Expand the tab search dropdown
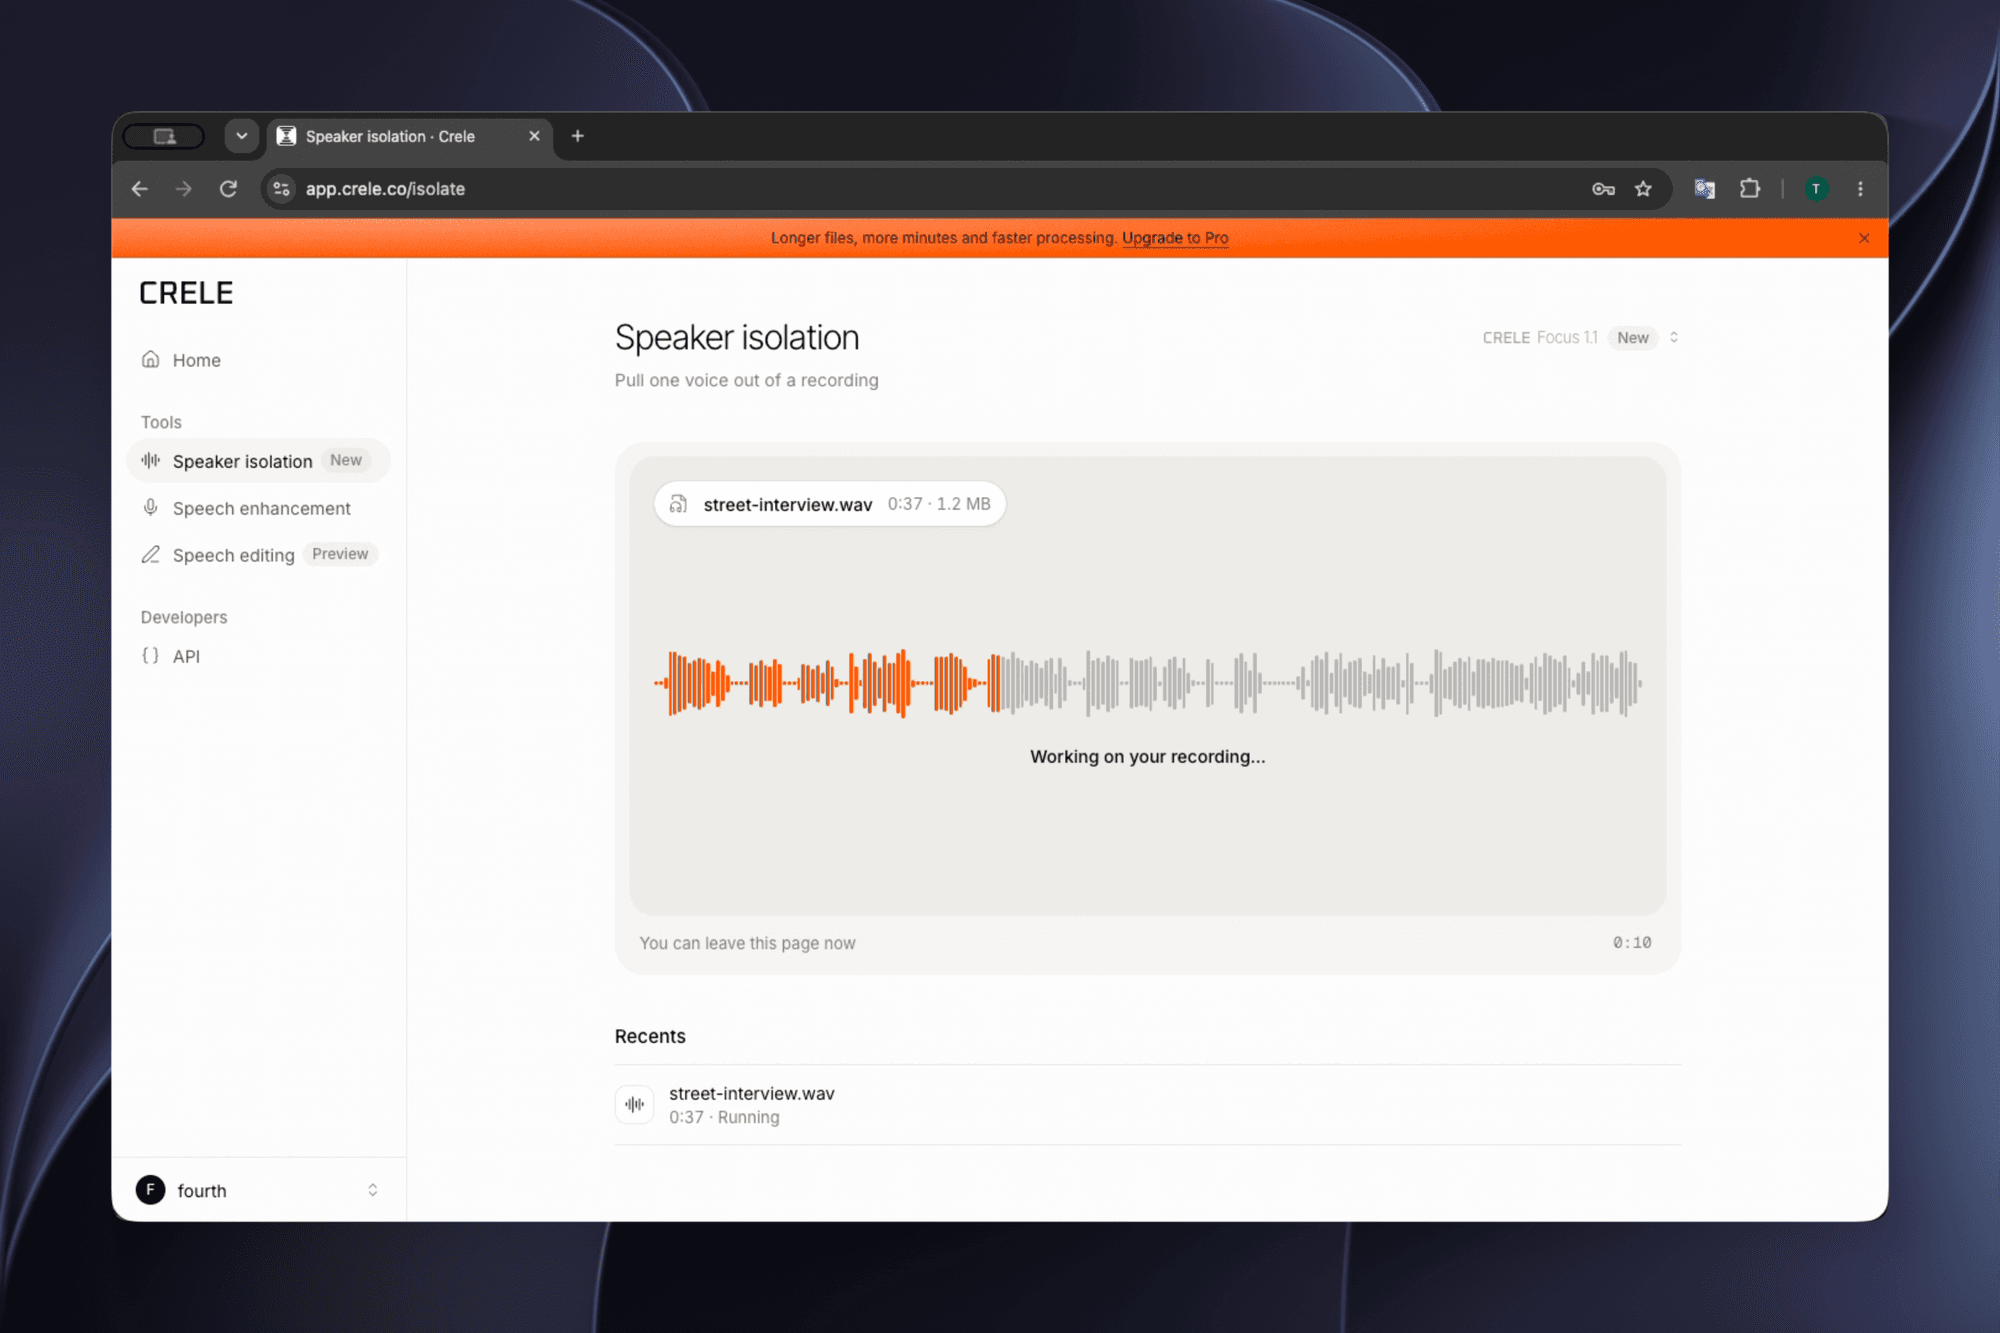Viewport: 2000px width, 1333px height. click(241, 136)
